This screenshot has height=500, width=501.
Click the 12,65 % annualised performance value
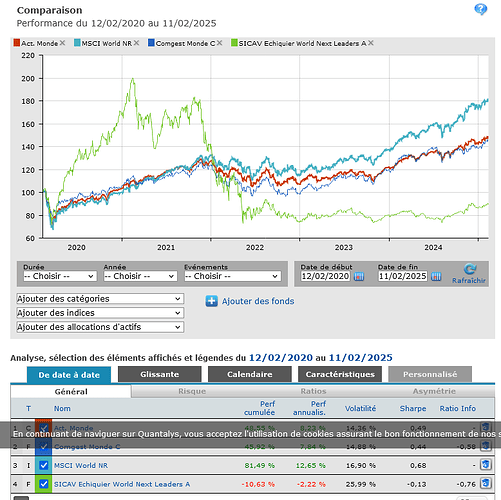311,465
